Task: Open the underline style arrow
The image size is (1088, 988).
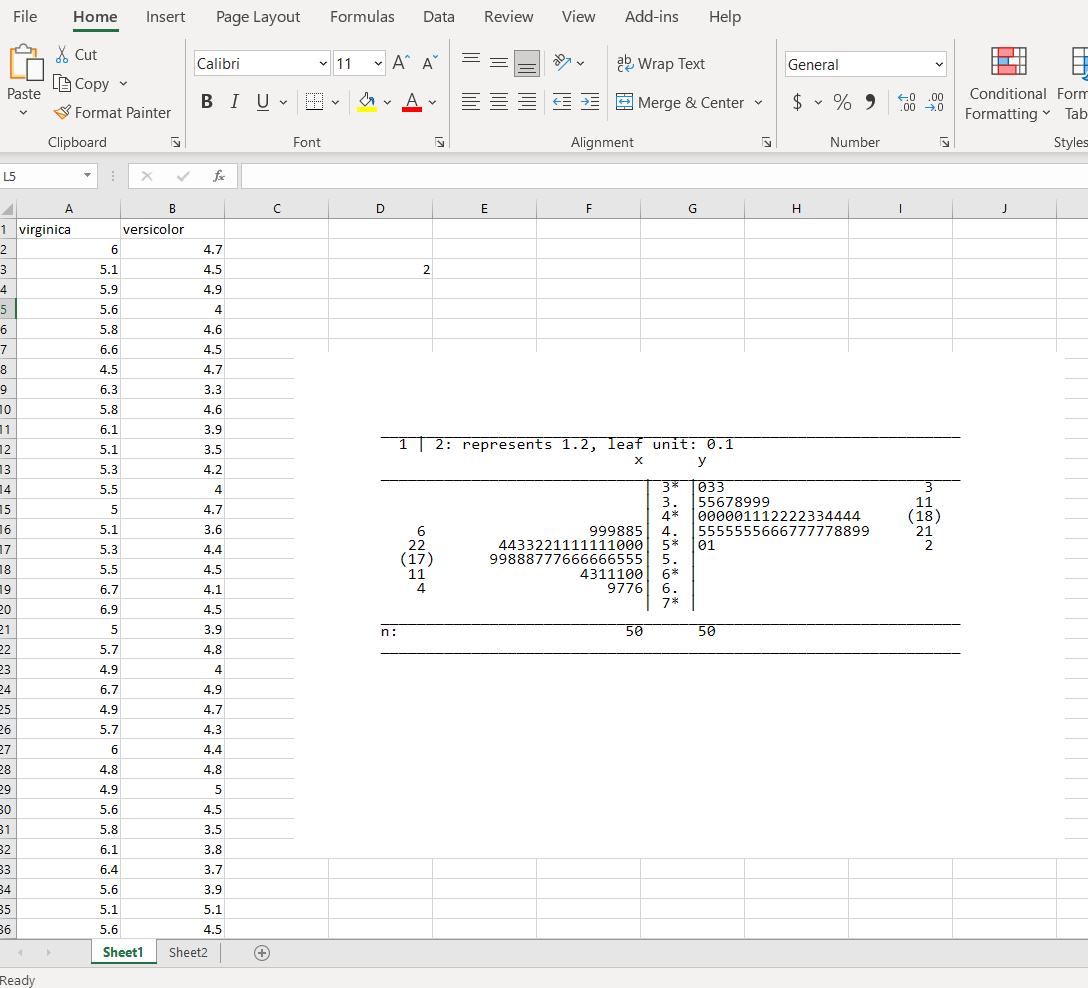Action: (x=283, y=102)
